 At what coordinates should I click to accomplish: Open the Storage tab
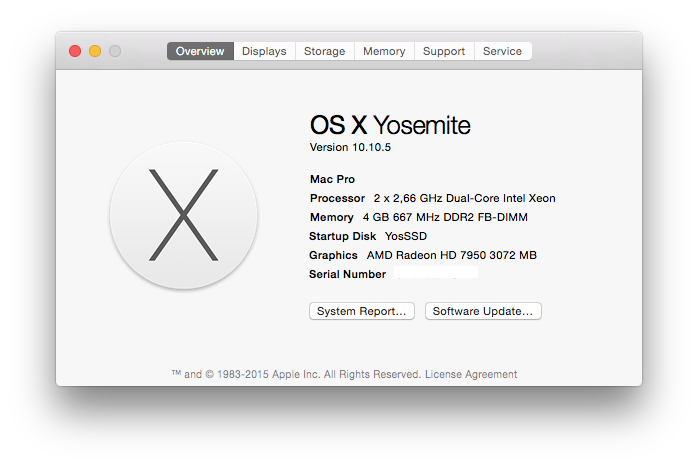pos(325,51)
